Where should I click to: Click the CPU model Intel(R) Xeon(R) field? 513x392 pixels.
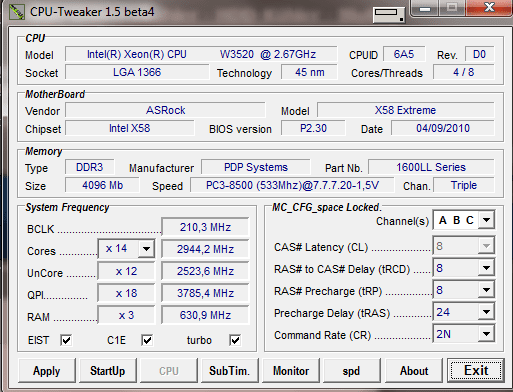click(201, 54)
